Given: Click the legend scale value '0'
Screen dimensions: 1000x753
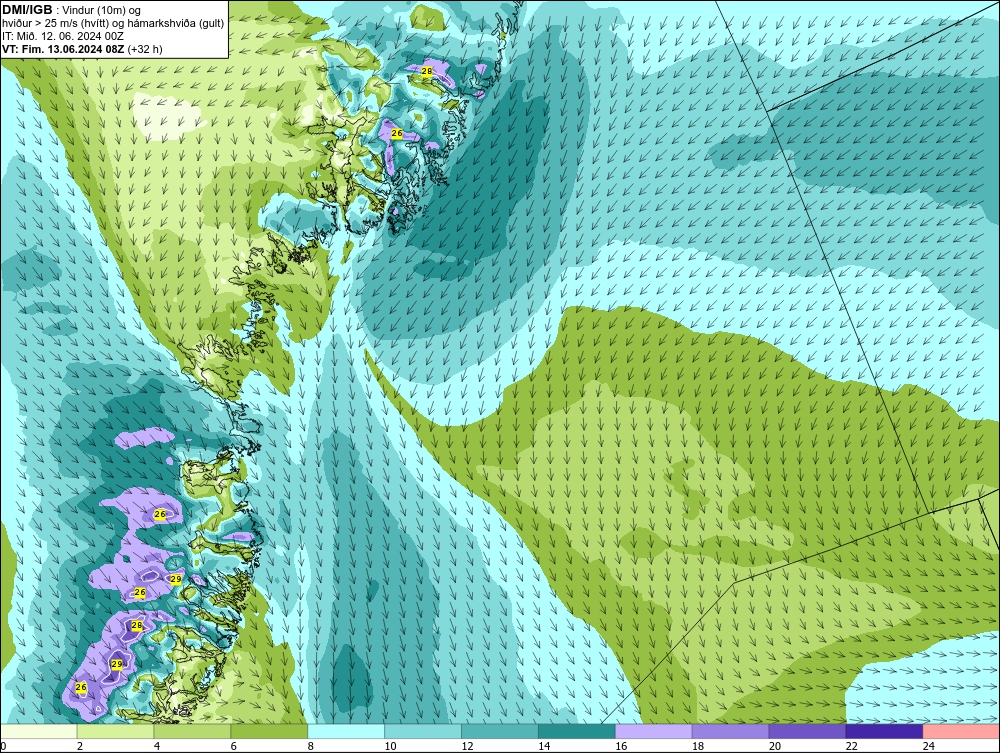Looking at the screenshot, I should point(3,746).
